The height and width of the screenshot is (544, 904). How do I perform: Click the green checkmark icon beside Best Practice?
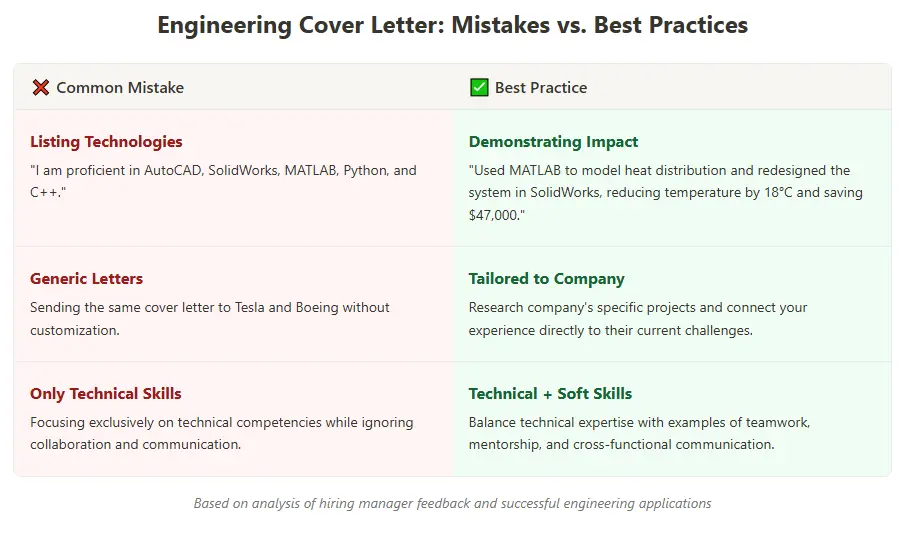click(479, 88)
